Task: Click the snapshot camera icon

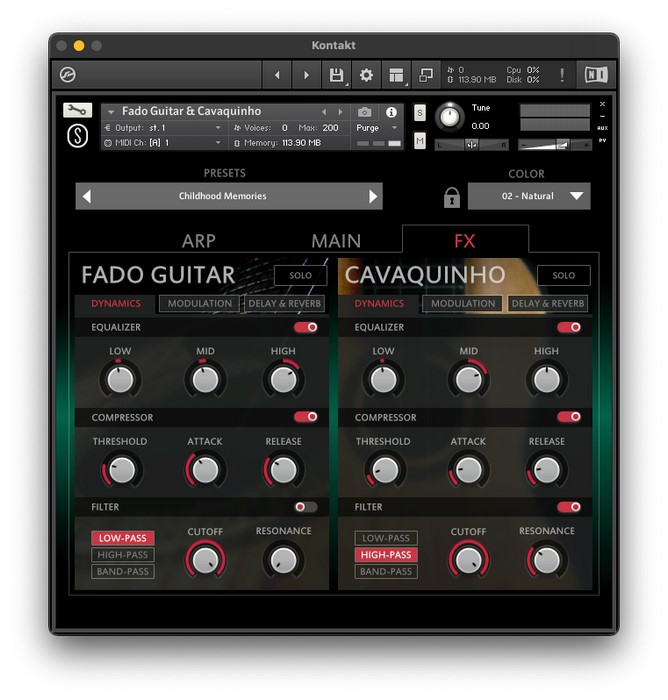Action: 365,112
